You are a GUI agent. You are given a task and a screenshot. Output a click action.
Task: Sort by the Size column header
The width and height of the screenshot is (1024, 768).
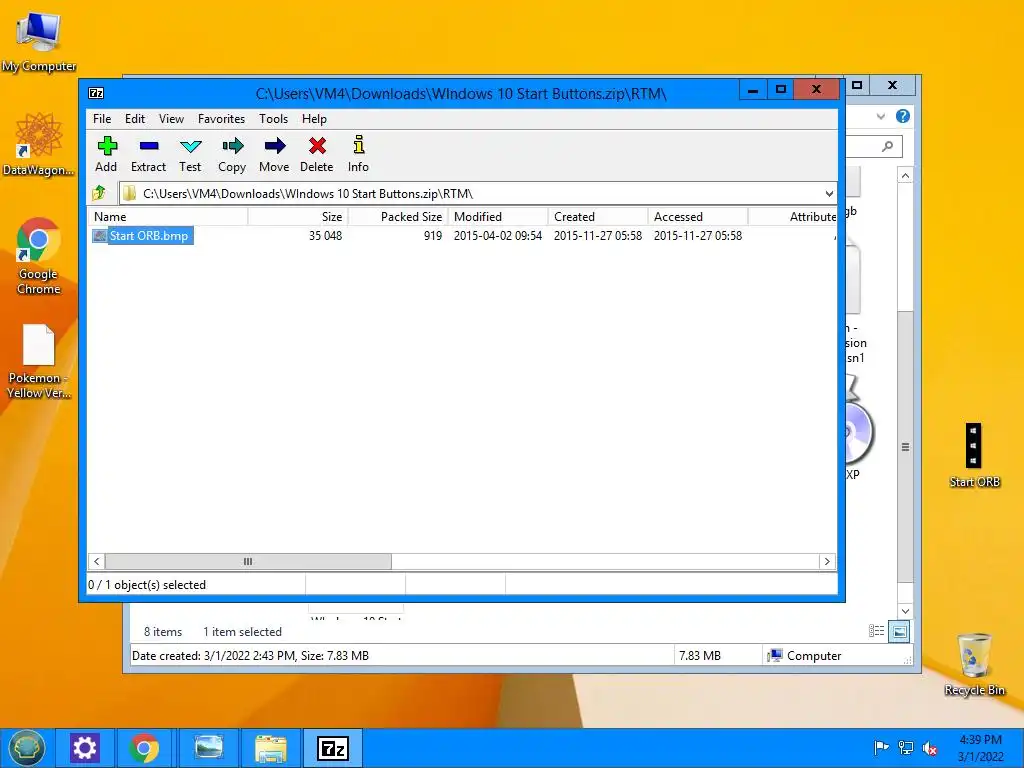298,217
